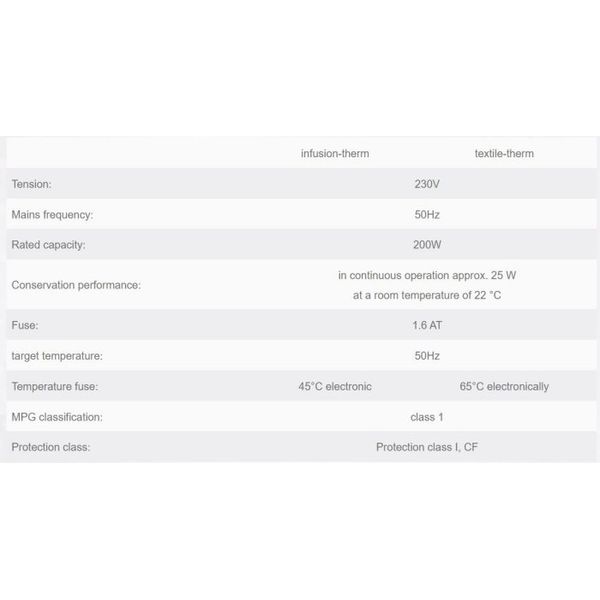
Task: Click the 50Hz value in Mains frequency row
Action: (x=427, y=214)
